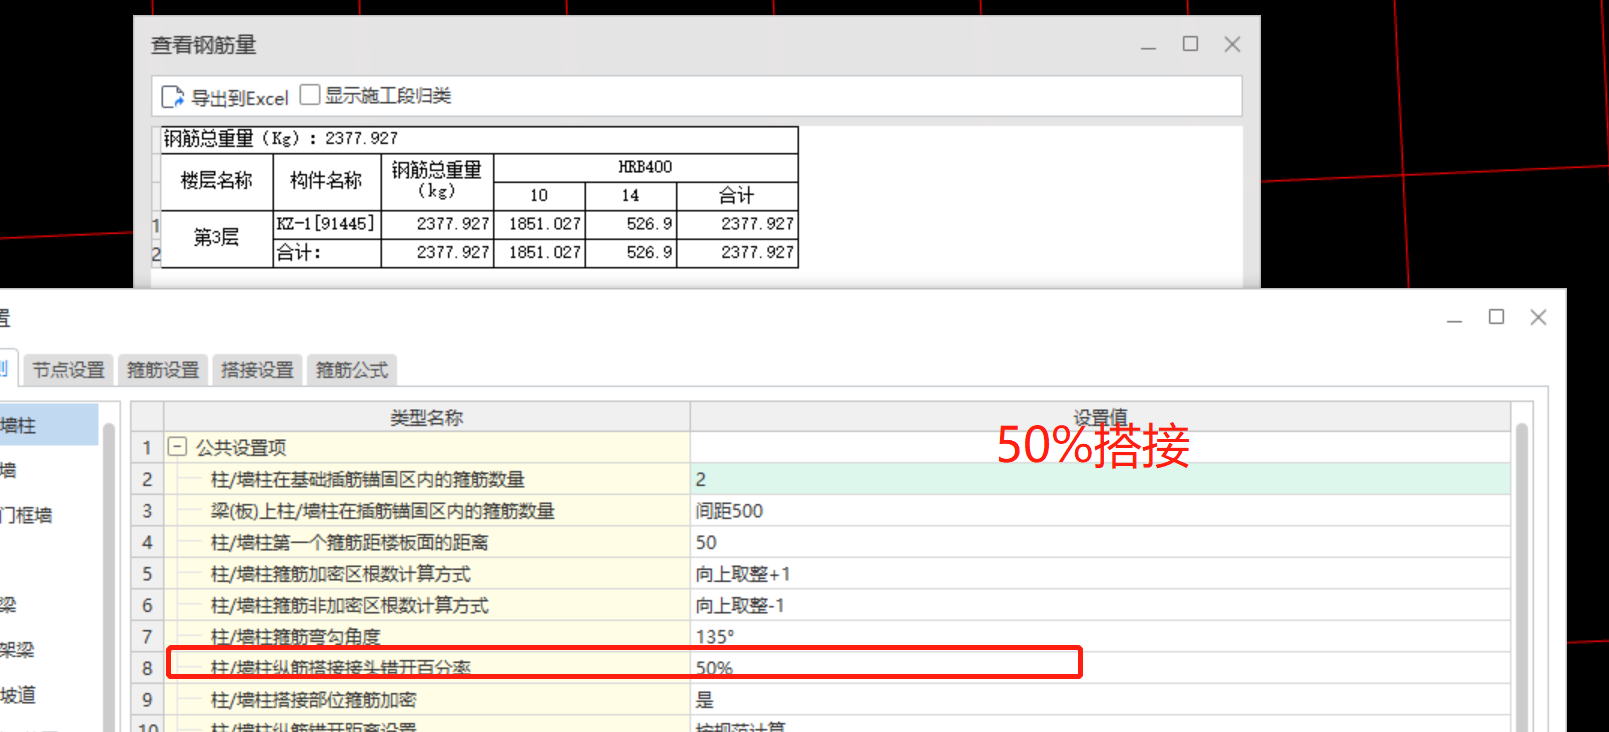
Task: Select row 柱/墙柱箍筋非加密区根数计算方式
Action: coord(427,605)
